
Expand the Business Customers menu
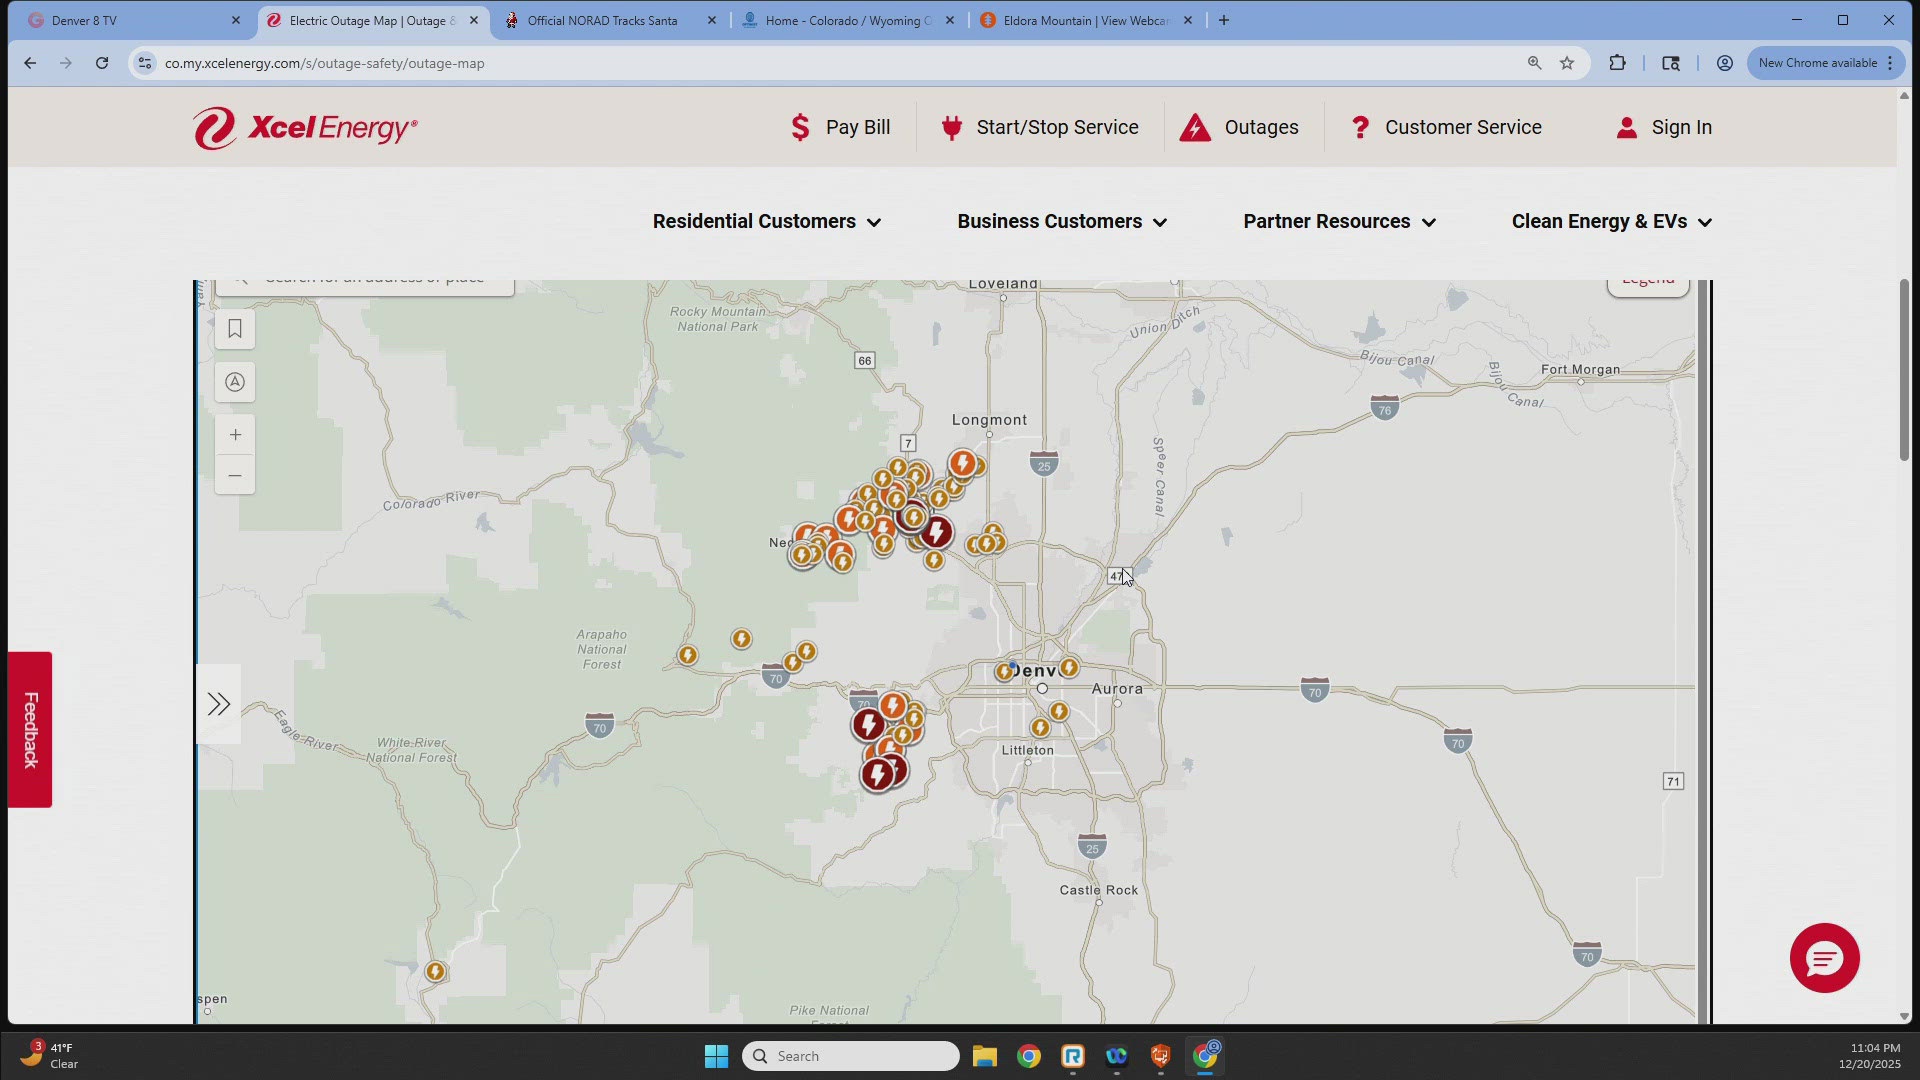(1061, 221)
